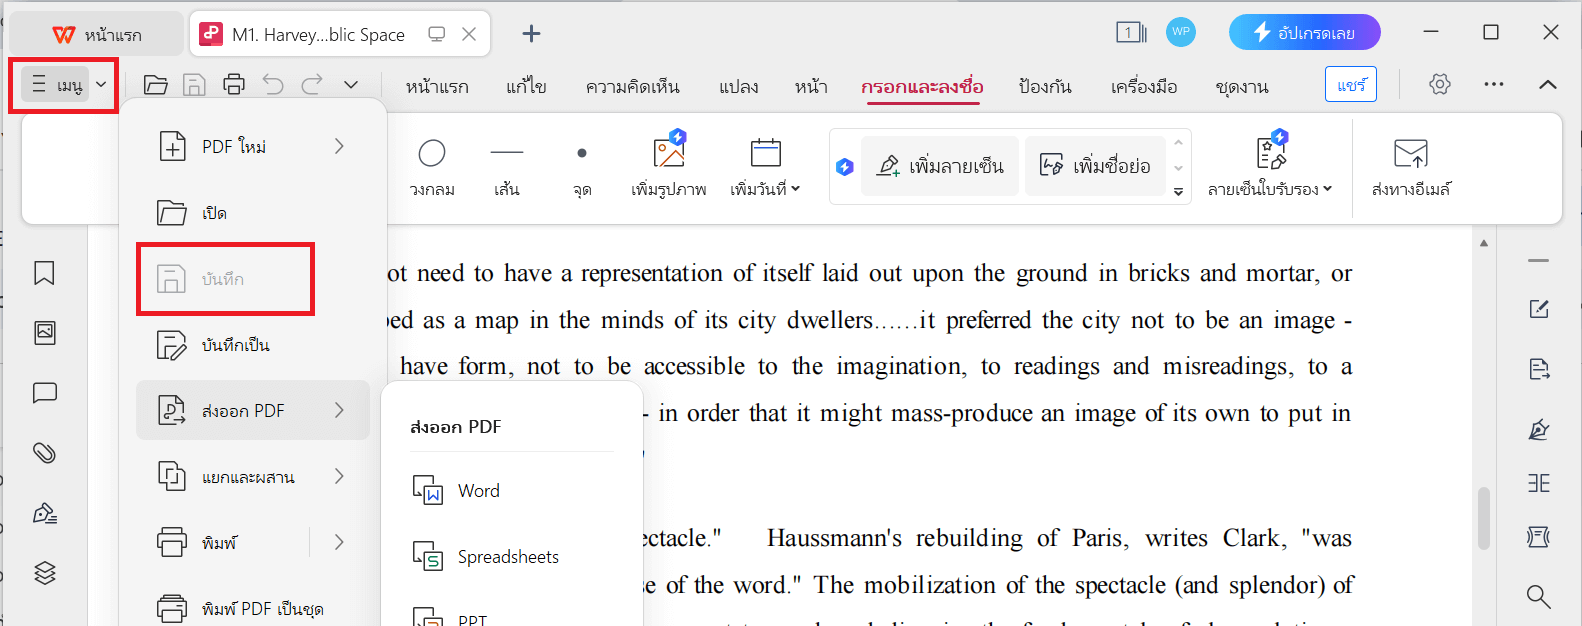Choose แยกและผสาน split and merge item
Image resolution: width=1582 pixels, height=626 pixels.
coord(253,477)
